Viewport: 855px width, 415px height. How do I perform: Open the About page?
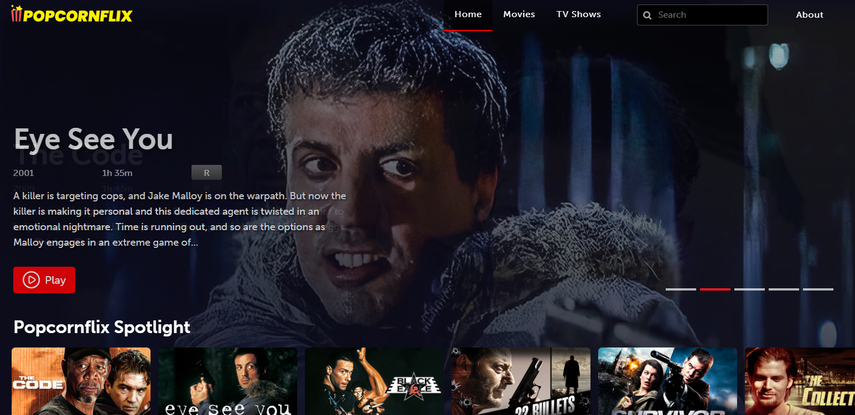(x=809, y=15)
